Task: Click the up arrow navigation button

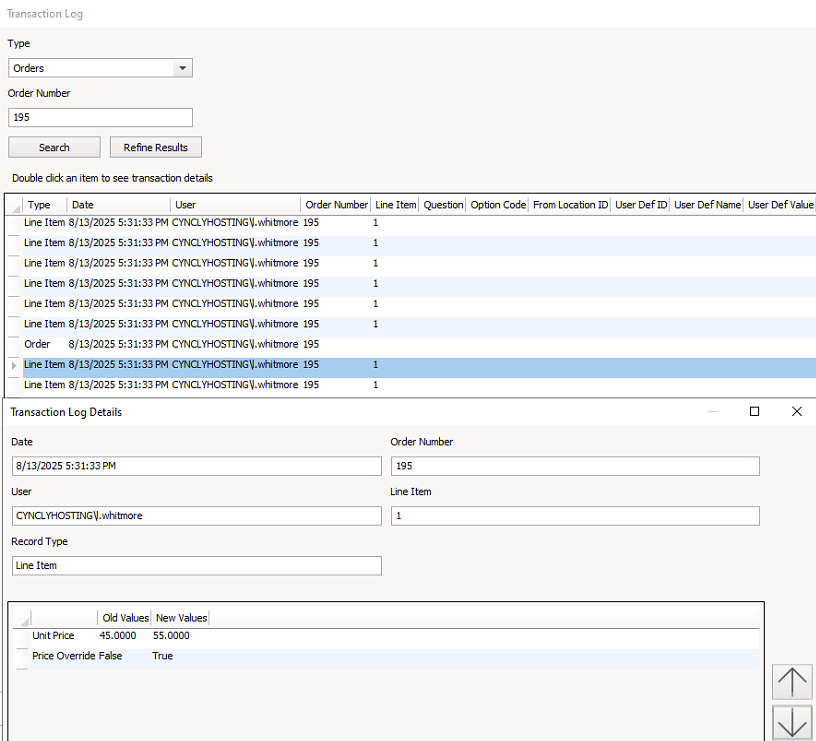Action: tap(792, 682)
